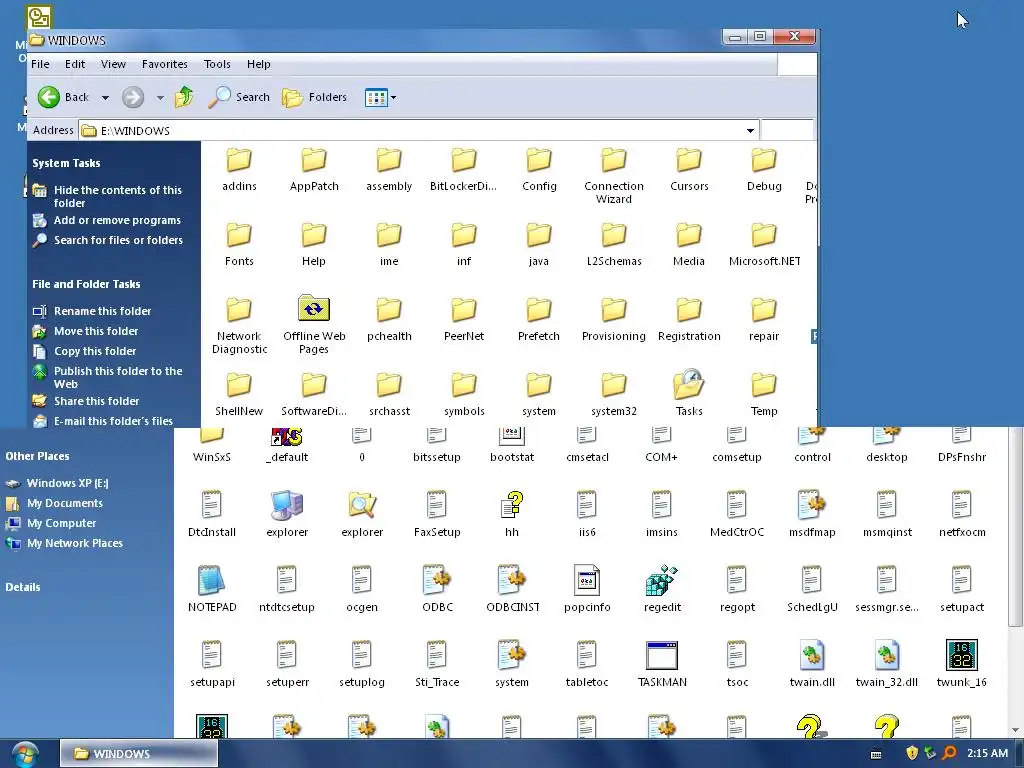Select the msdfmap settings file icon
1024x768 pixels.
pos(812,505)
